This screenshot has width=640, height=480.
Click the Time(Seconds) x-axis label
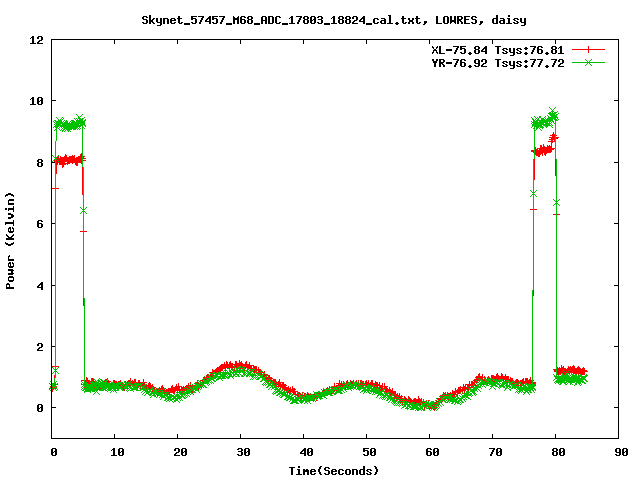coord(334,471)
